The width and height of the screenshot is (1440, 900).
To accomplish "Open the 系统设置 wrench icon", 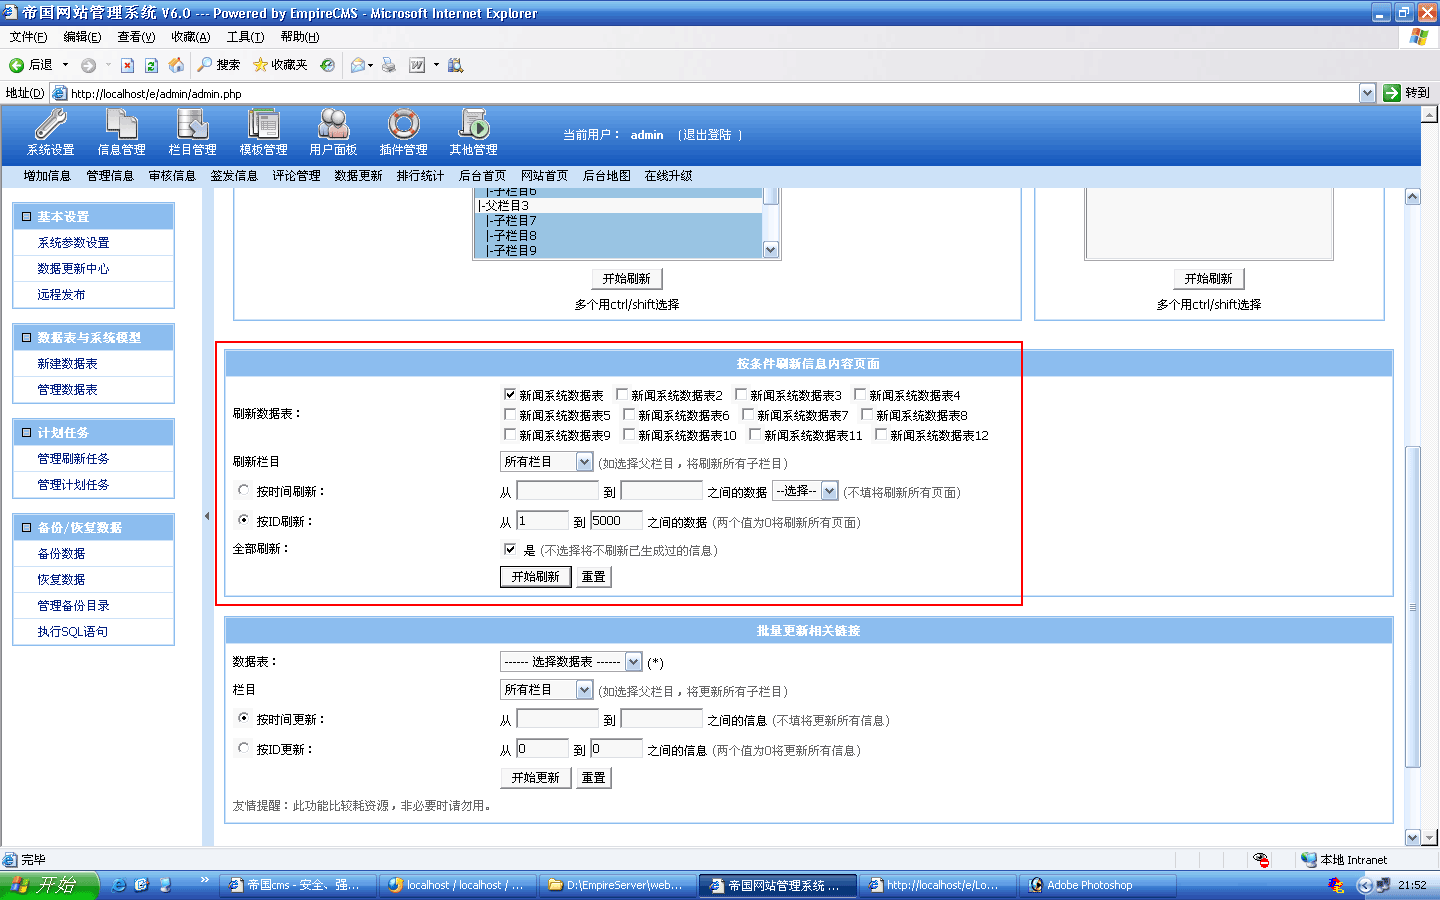I will [x=50, y=125].
